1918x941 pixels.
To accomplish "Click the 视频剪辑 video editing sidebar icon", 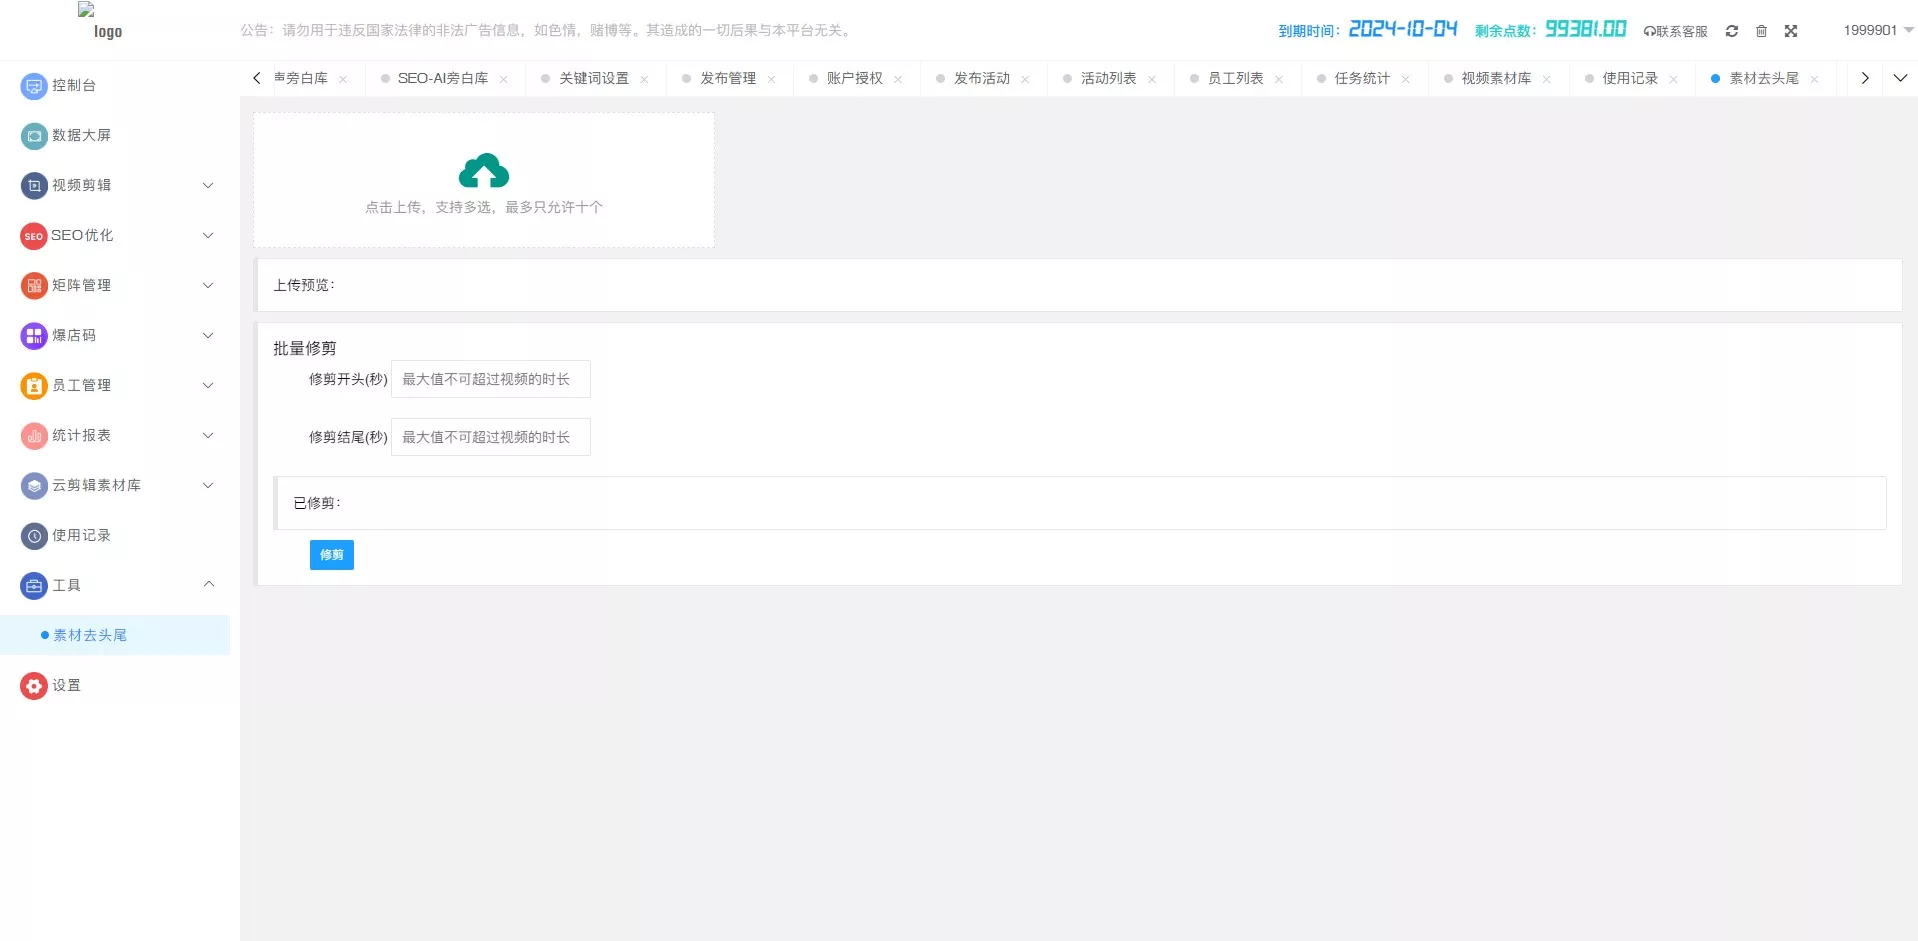I will pos(32,186).
